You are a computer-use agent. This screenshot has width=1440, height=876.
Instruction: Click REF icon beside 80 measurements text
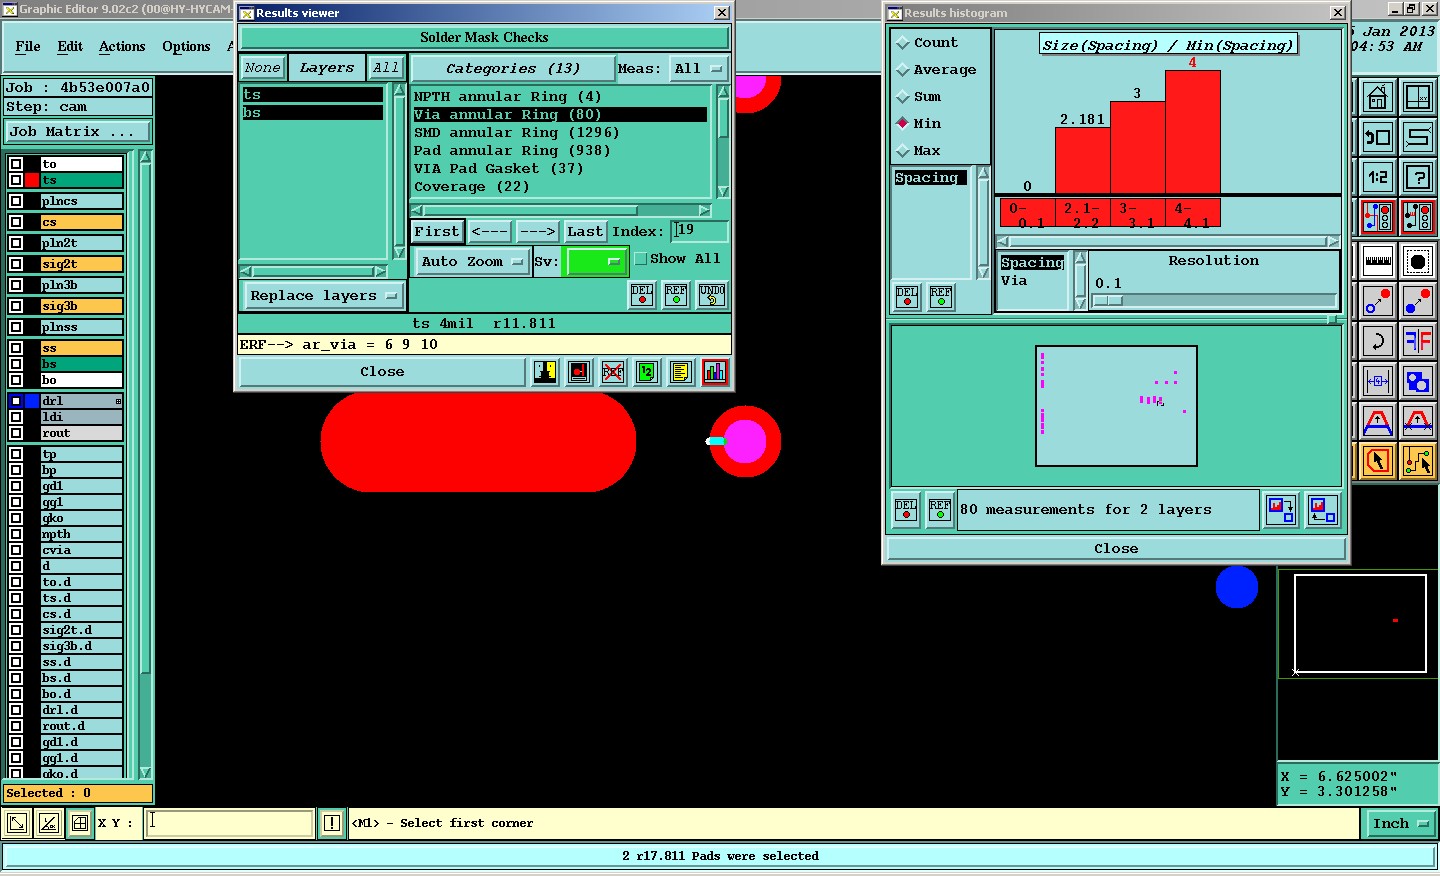click(x=939, y=510)
